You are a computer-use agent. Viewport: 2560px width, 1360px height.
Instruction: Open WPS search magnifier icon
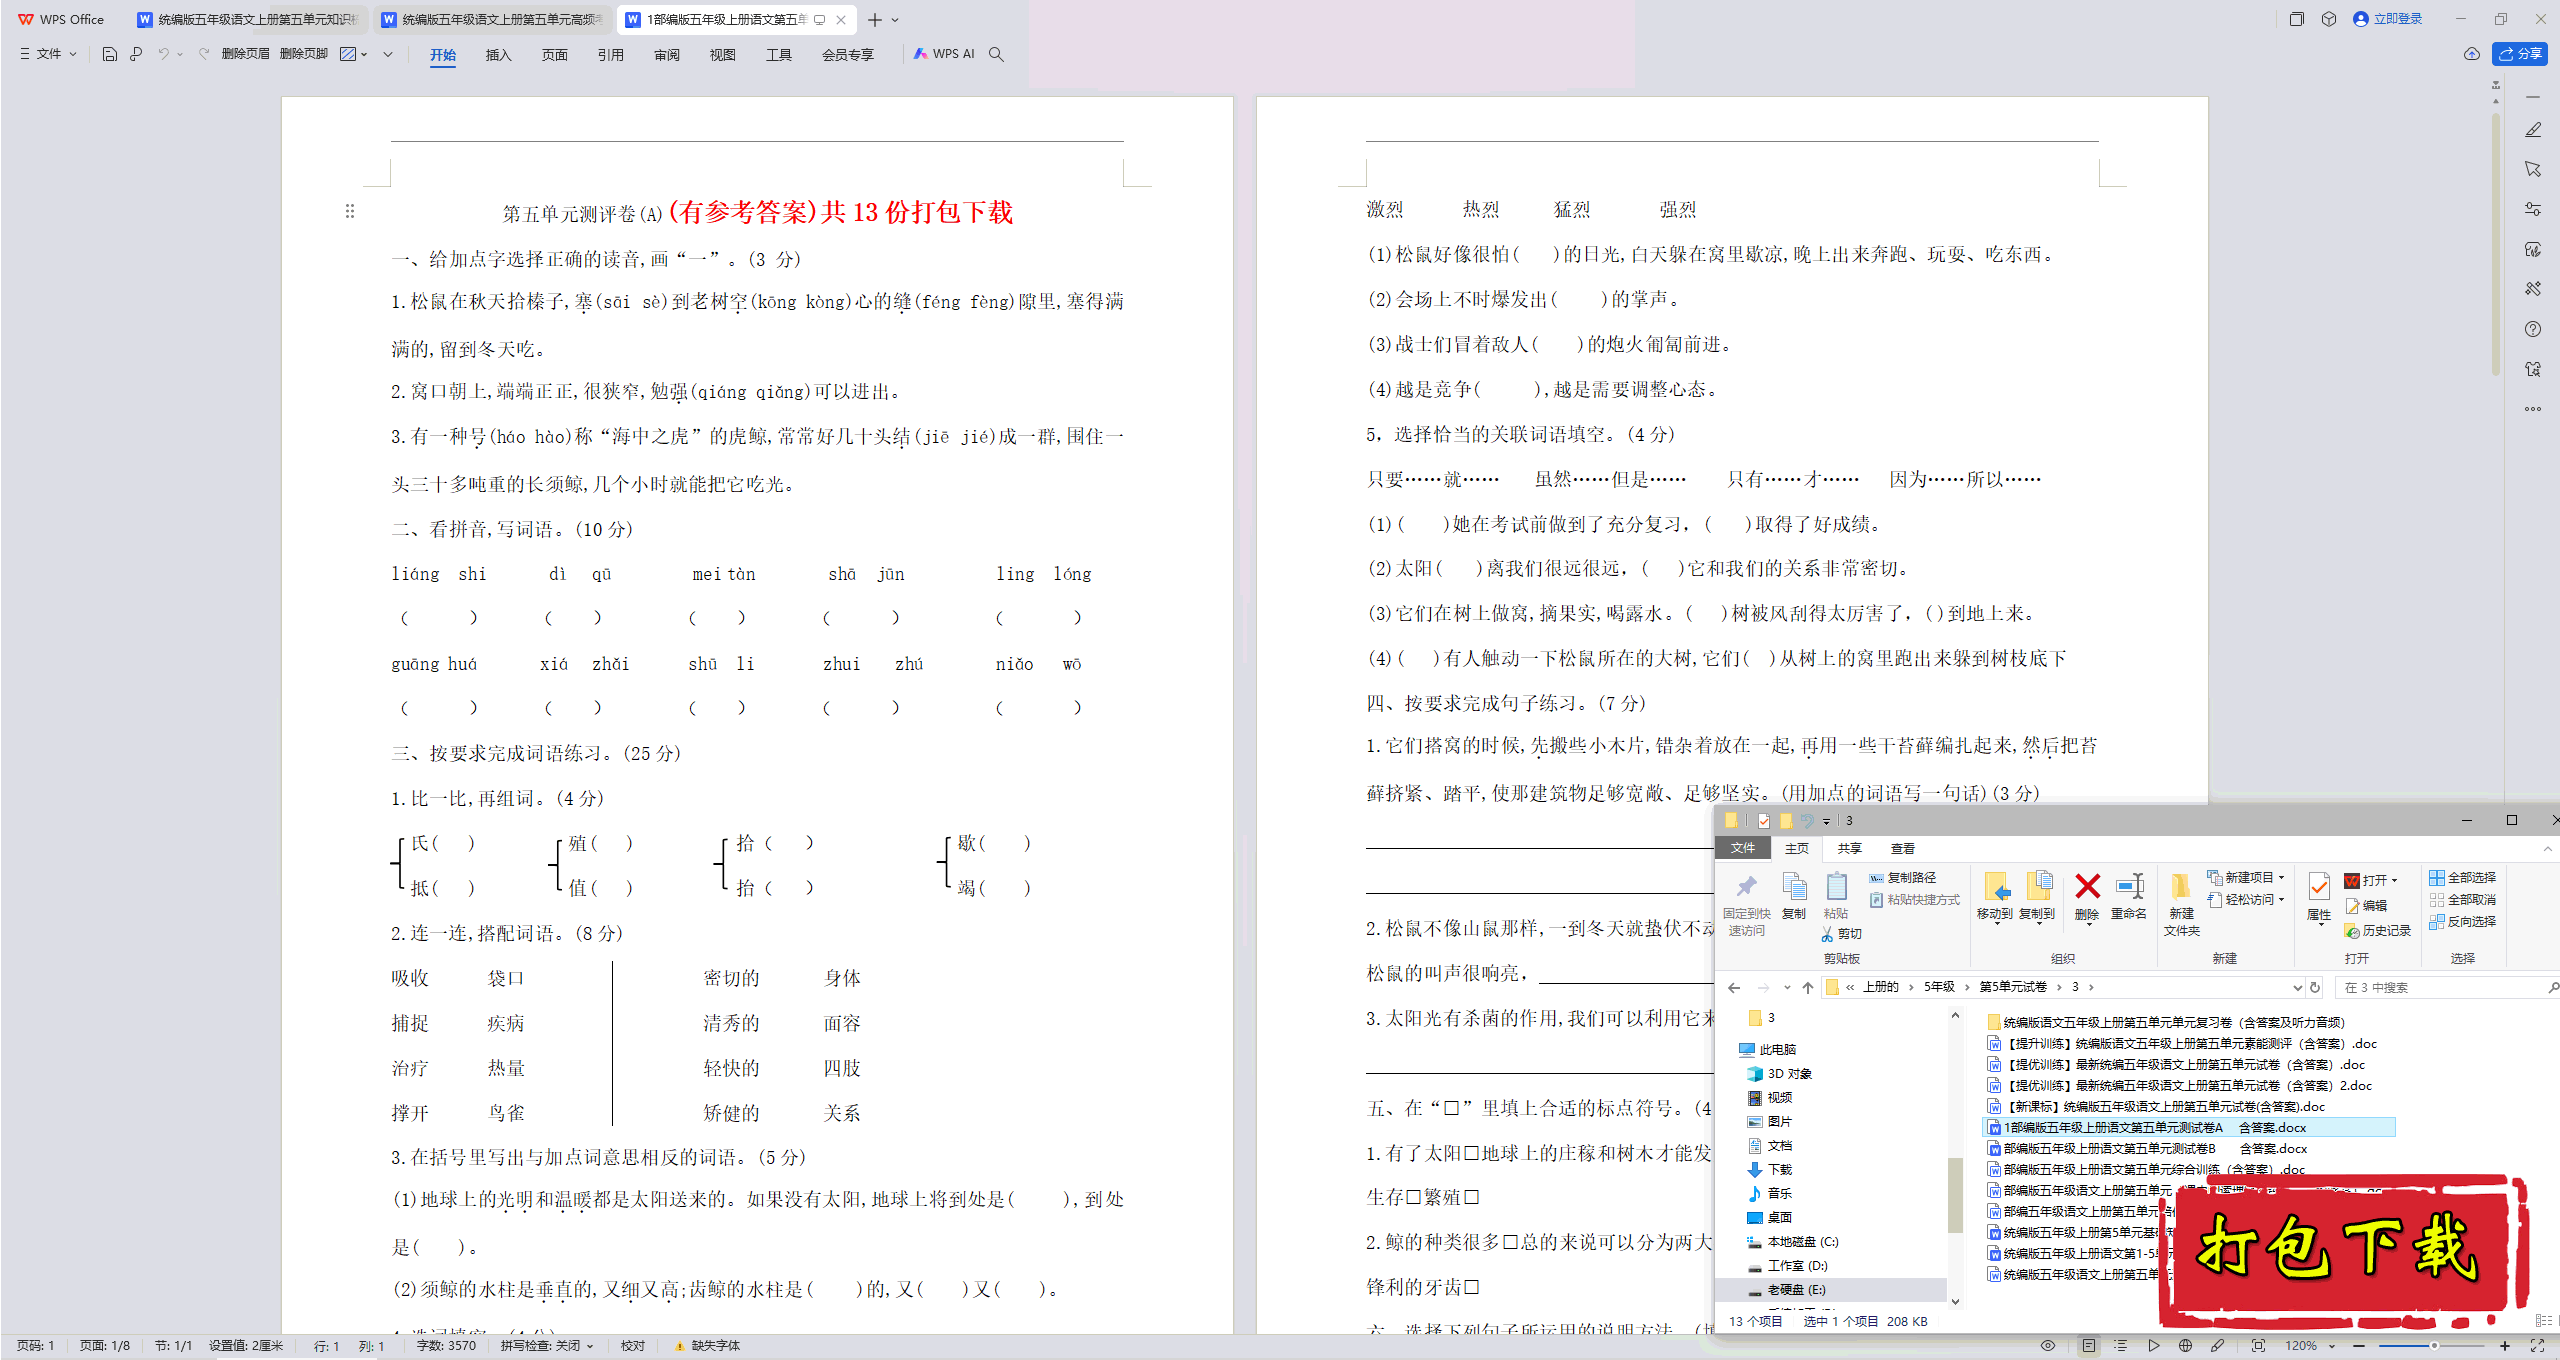pos(996,54)
